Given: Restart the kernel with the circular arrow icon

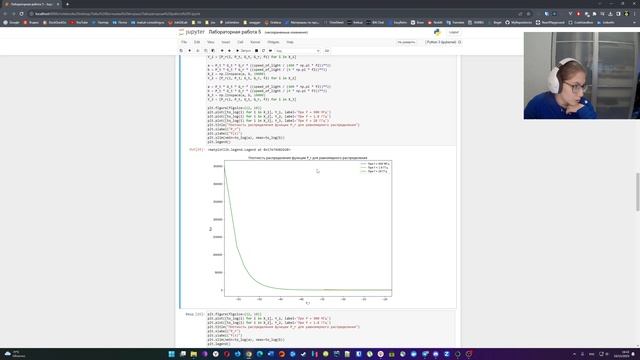Looking at the screenshot, I should point(263,51).
